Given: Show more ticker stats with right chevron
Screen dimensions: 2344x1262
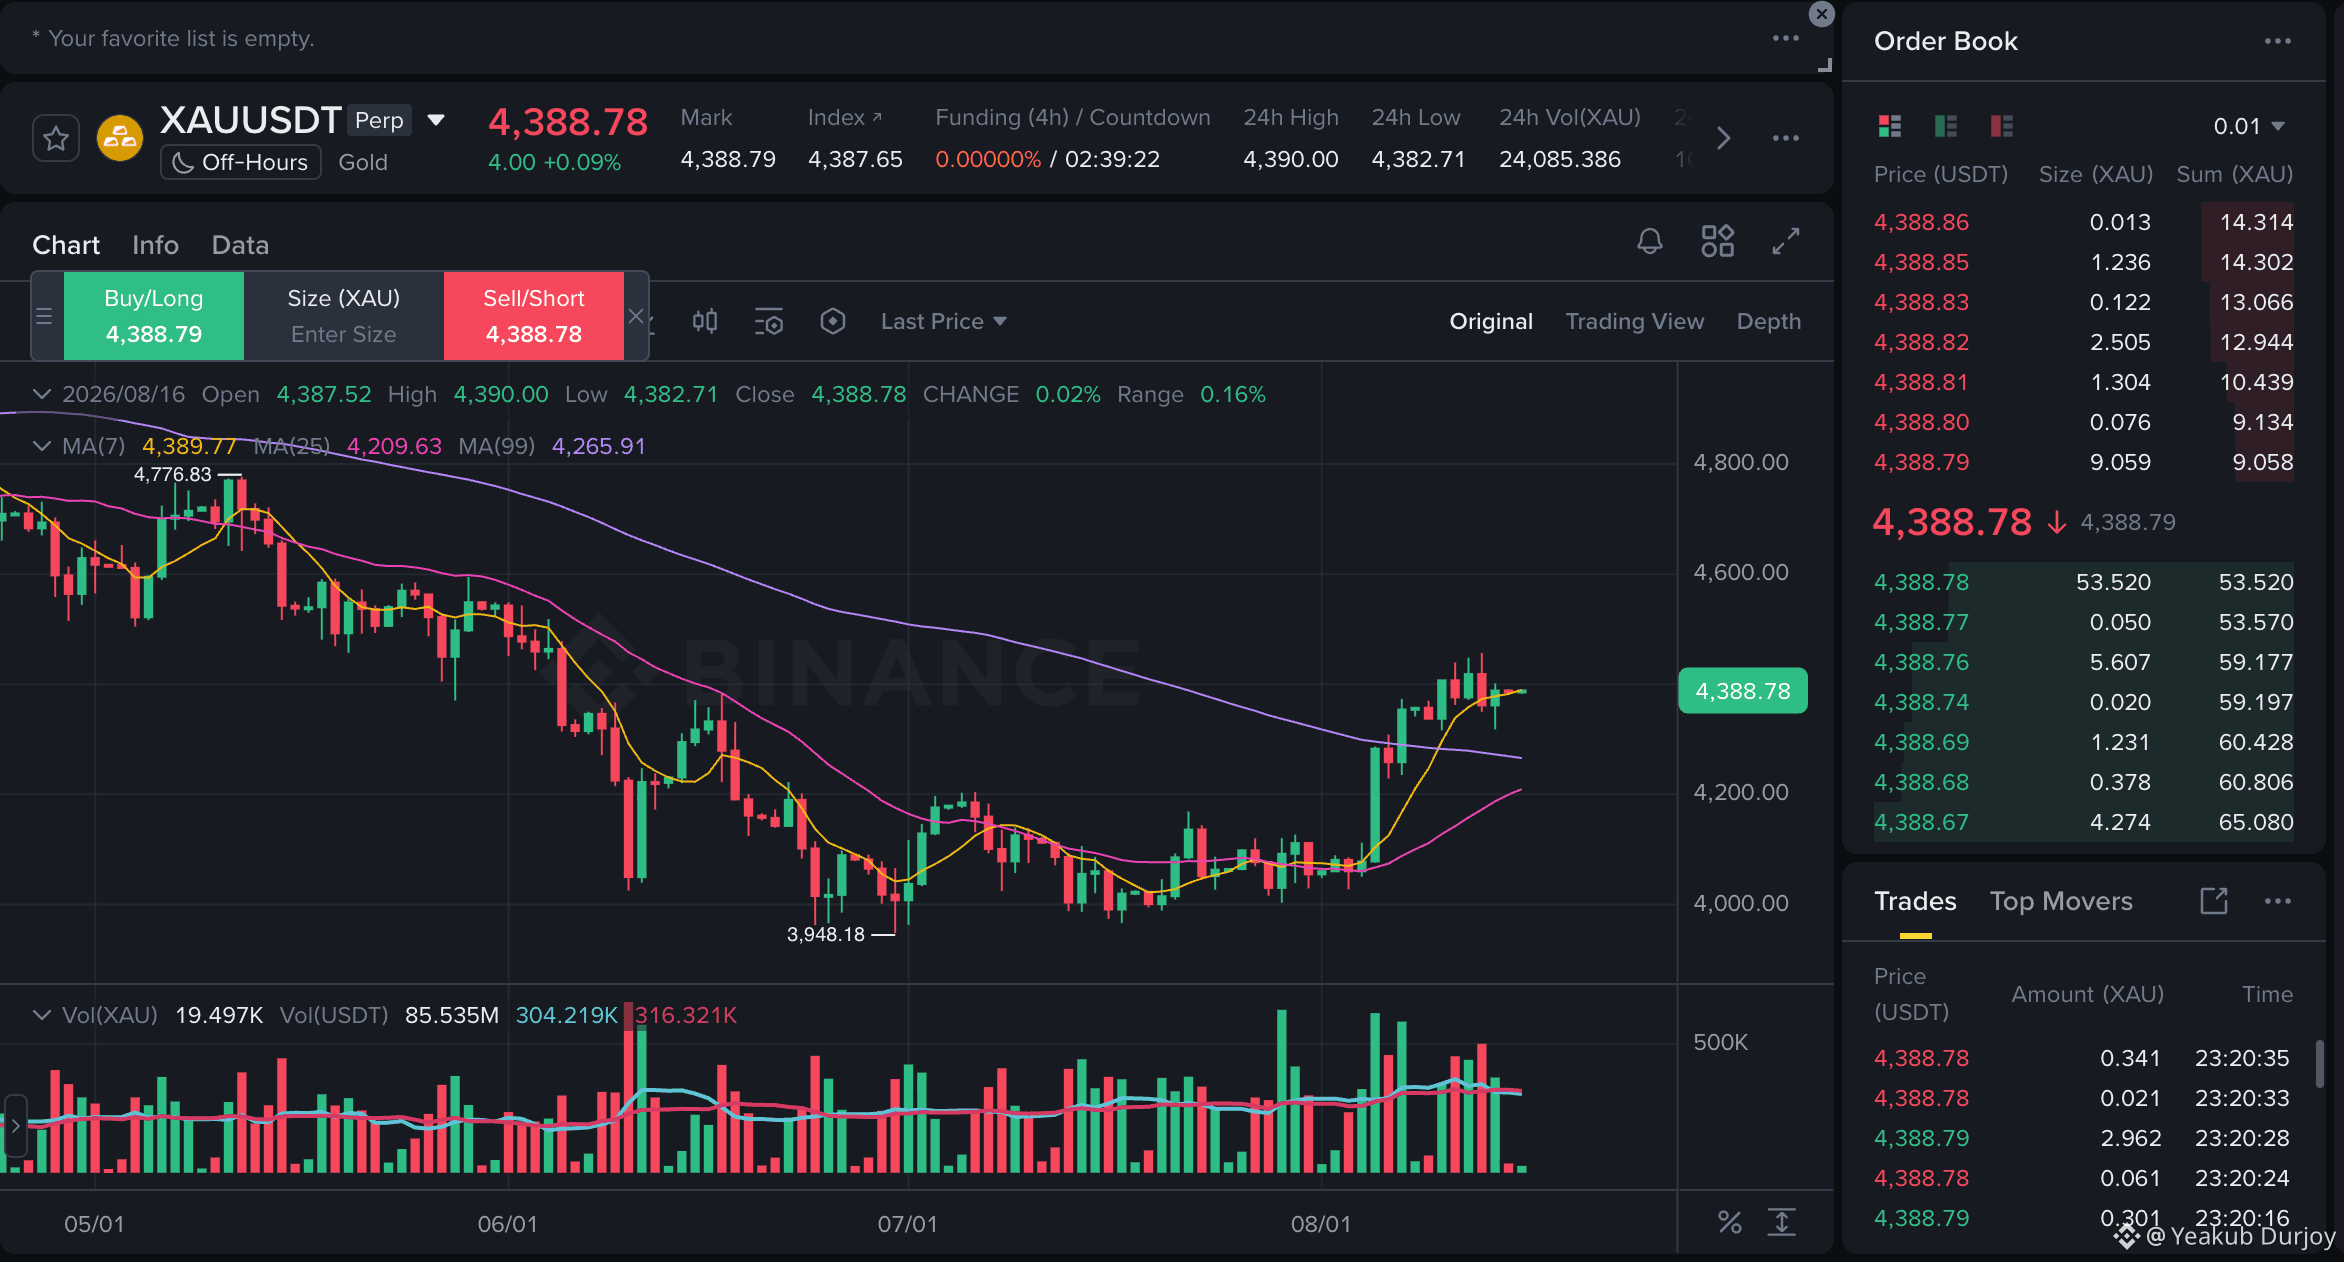Looking at the screenshot, I should click(1723, 138).
